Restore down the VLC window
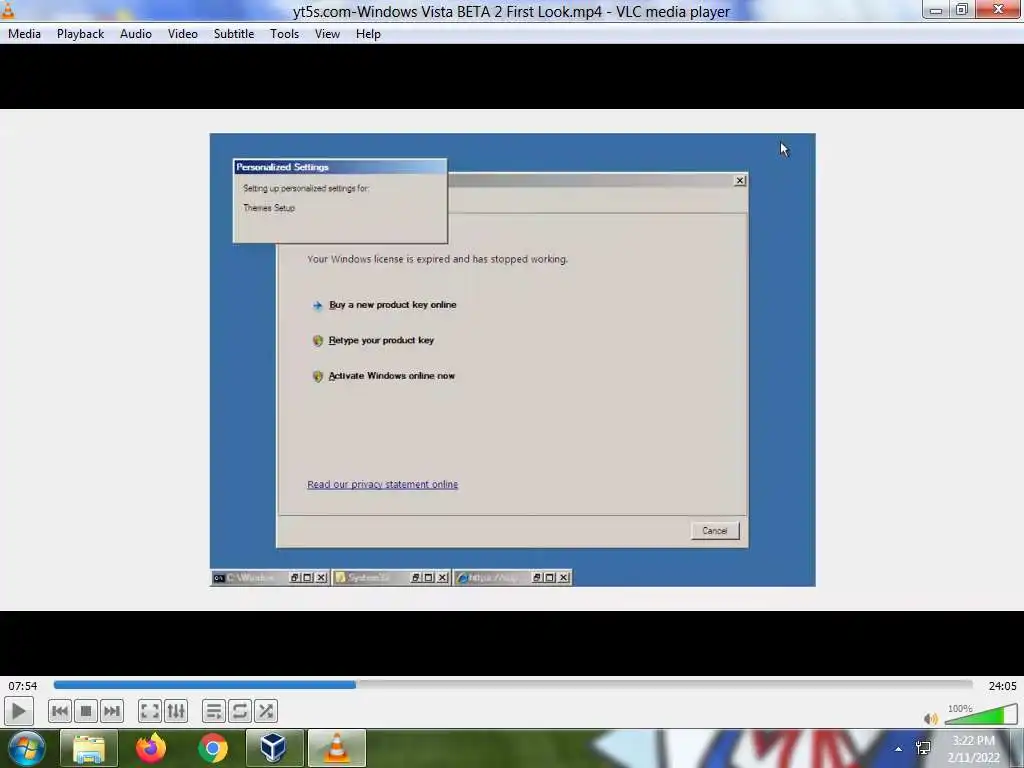1024x768 pixels. tap(962, 10)
